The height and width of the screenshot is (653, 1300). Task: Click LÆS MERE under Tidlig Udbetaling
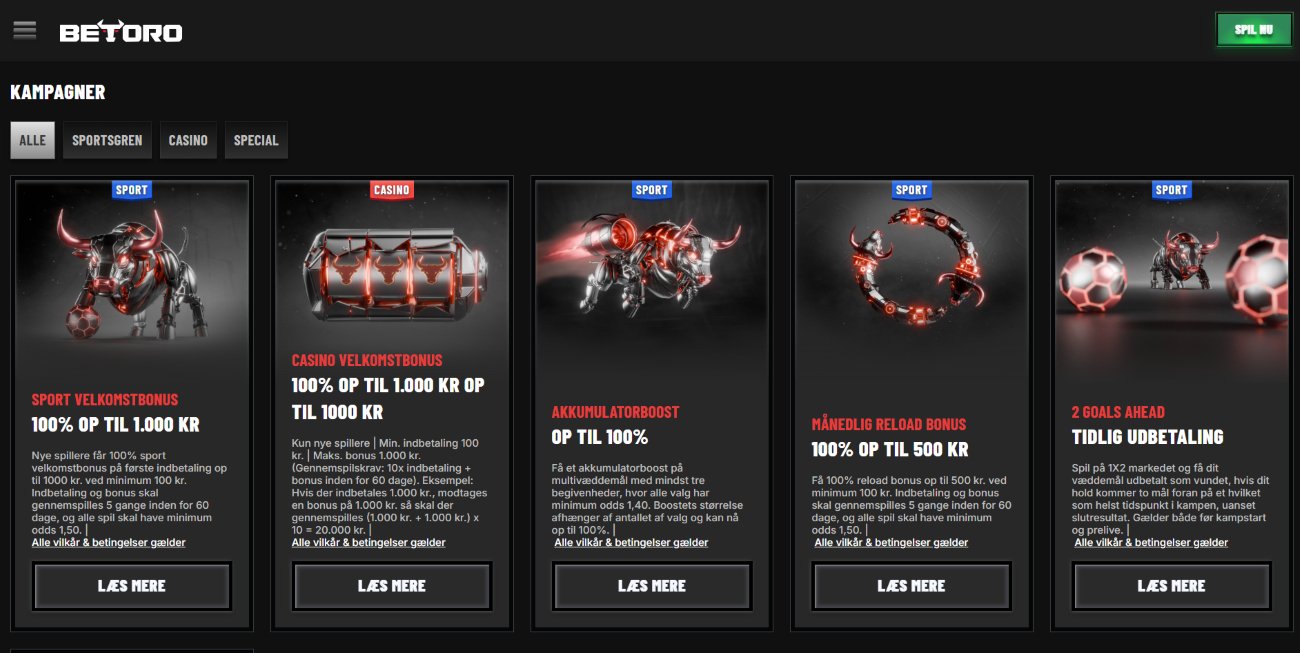(1172, 586)
